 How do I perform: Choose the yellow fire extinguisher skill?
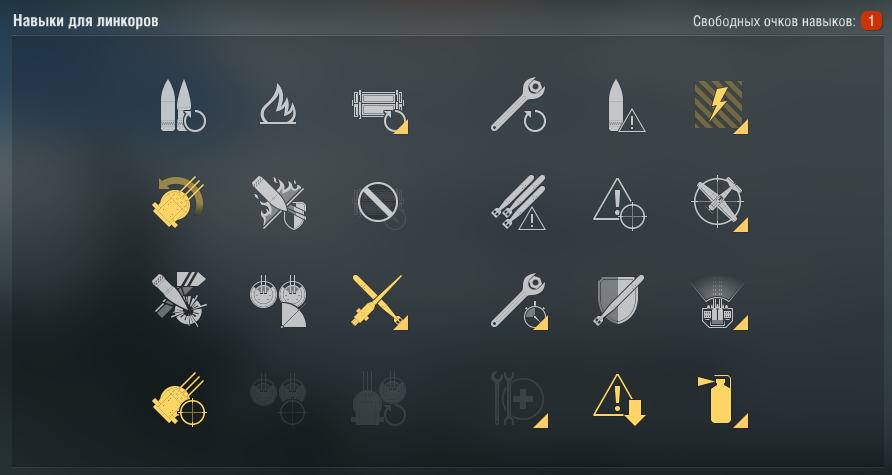tap(722, 400)
